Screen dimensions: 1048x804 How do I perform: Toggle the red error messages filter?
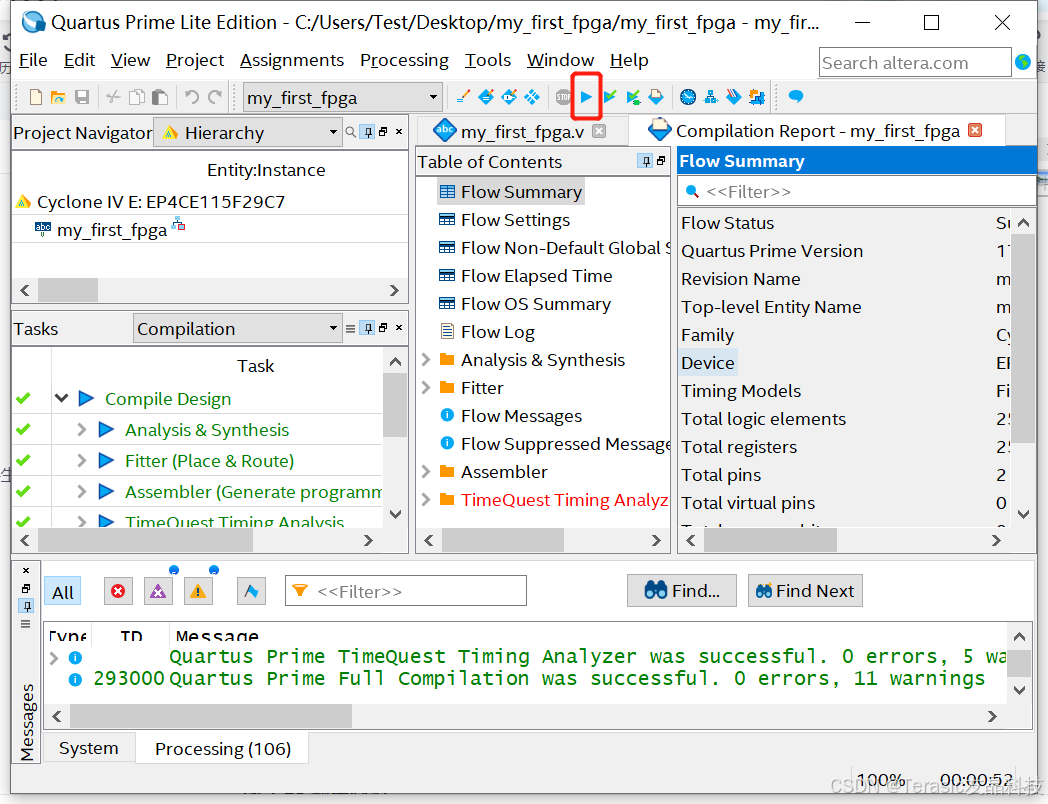118,591
